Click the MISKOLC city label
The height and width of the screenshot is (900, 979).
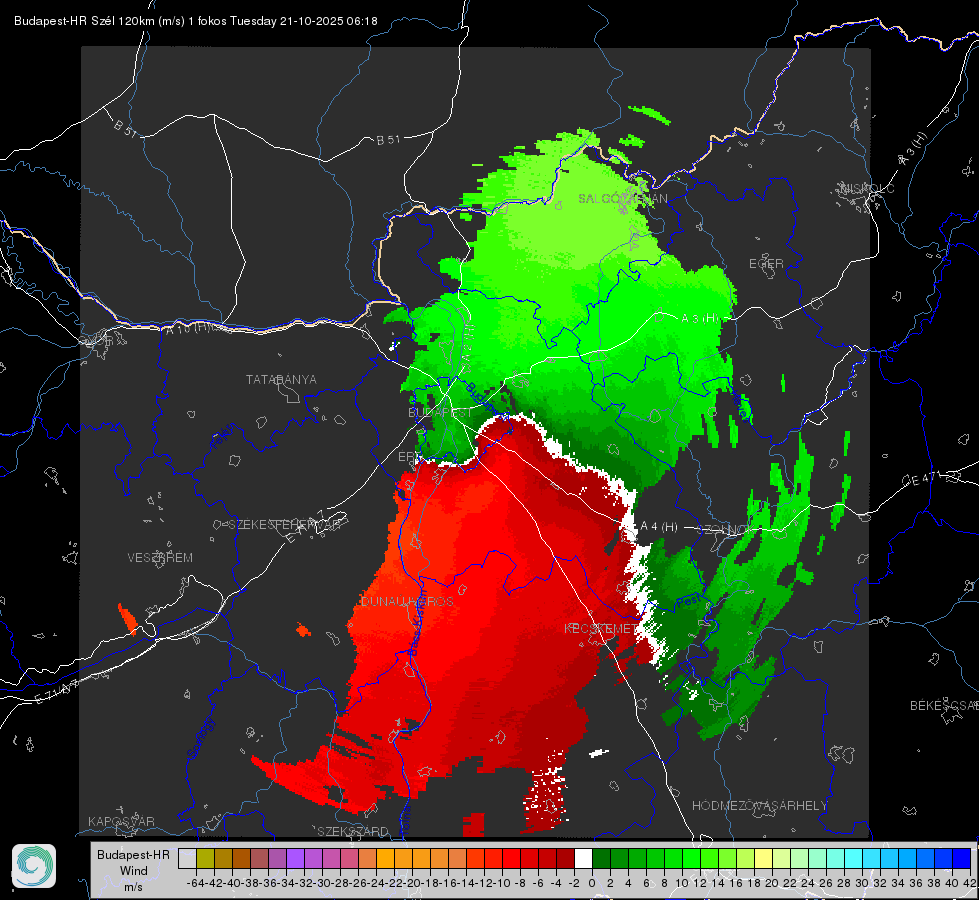coord(867,189)
